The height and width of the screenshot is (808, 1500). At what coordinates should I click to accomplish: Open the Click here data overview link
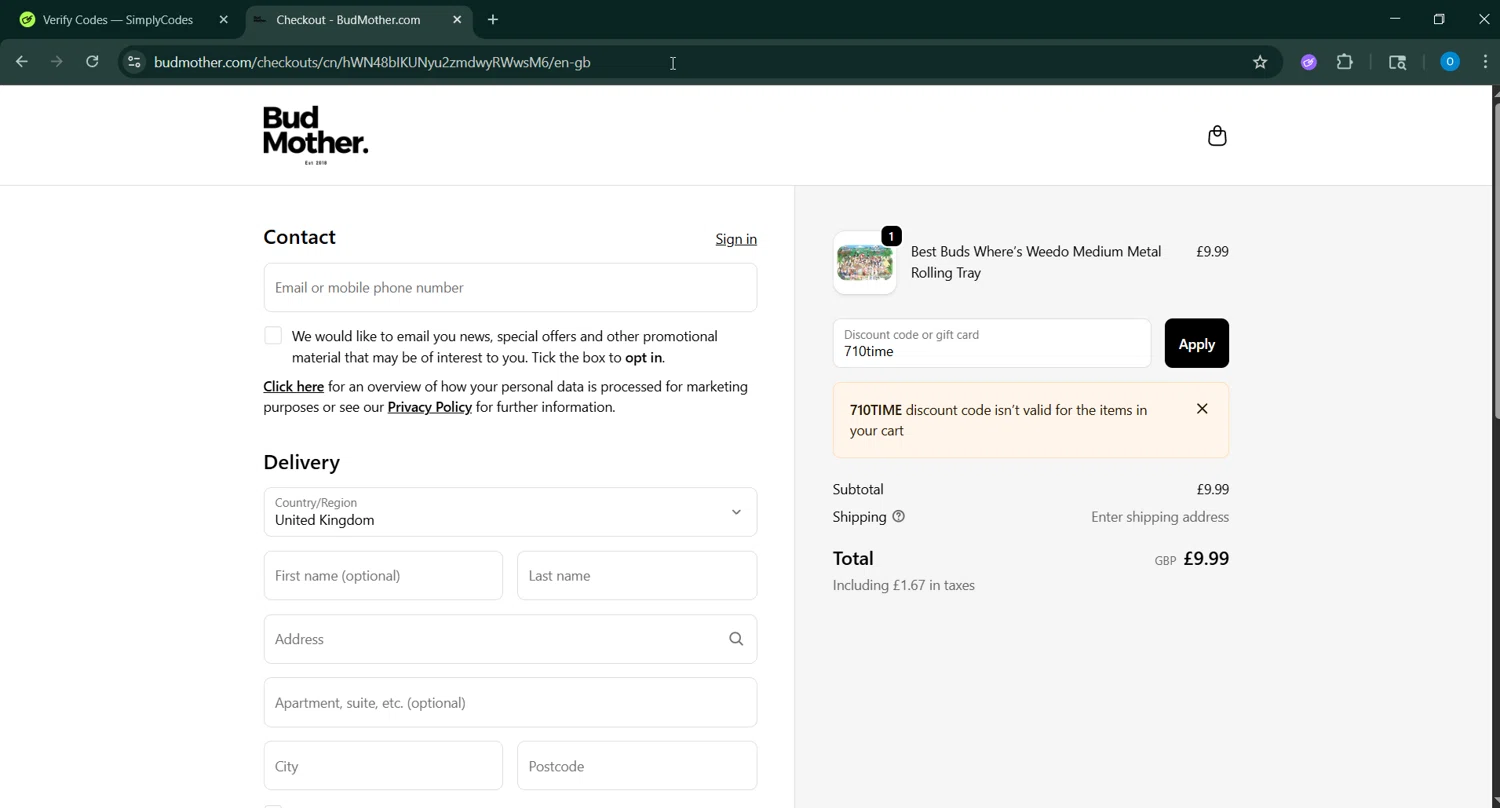pos(293,387)
